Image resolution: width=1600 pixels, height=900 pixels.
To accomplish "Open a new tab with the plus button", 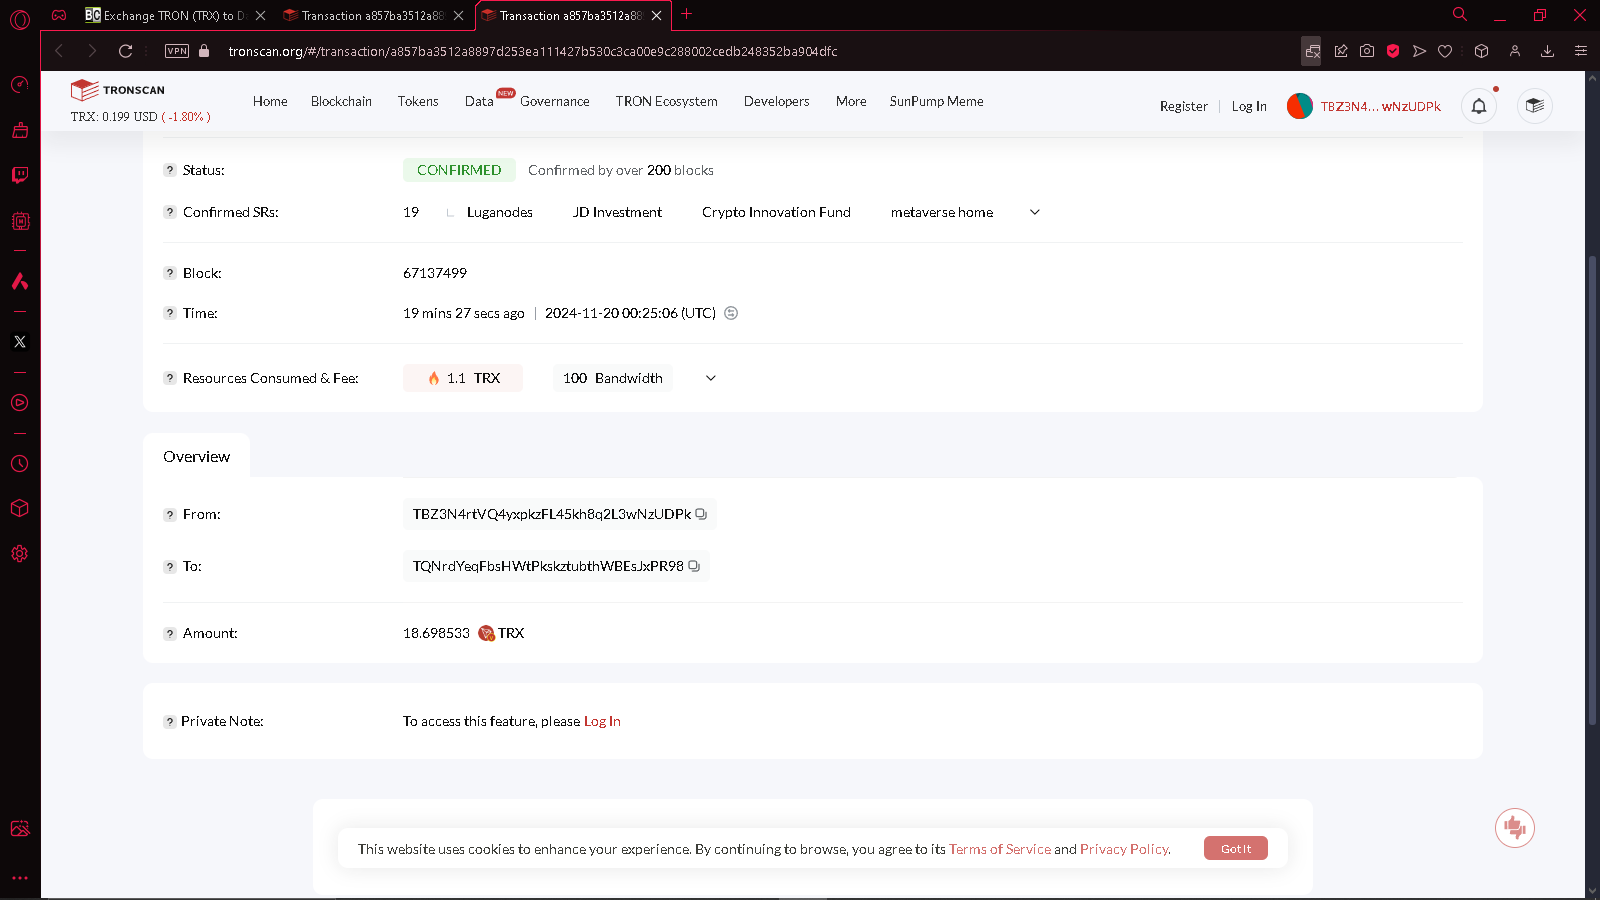I will (686, 15).
